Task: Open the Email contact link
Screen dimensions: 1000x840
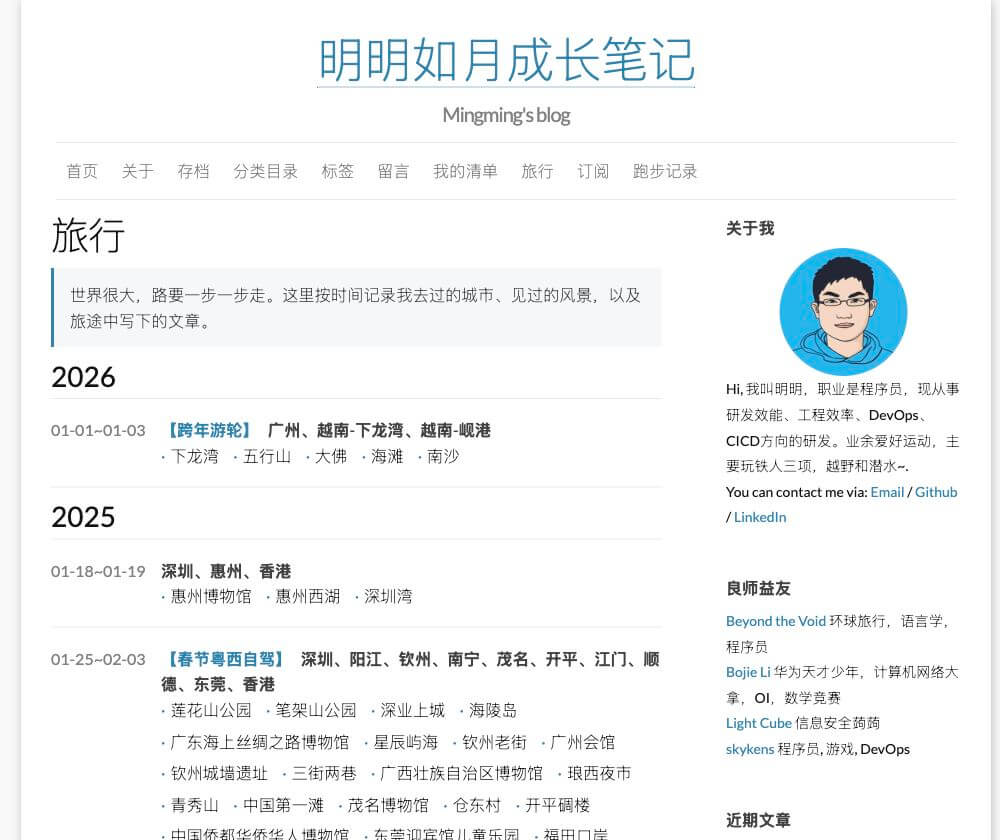Action: coord(887,492)
